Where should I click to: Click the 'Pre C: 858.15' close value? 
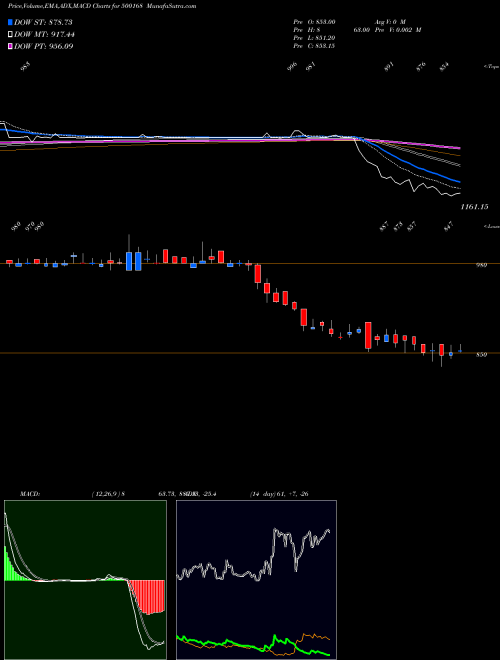click(x=314, y=46)
